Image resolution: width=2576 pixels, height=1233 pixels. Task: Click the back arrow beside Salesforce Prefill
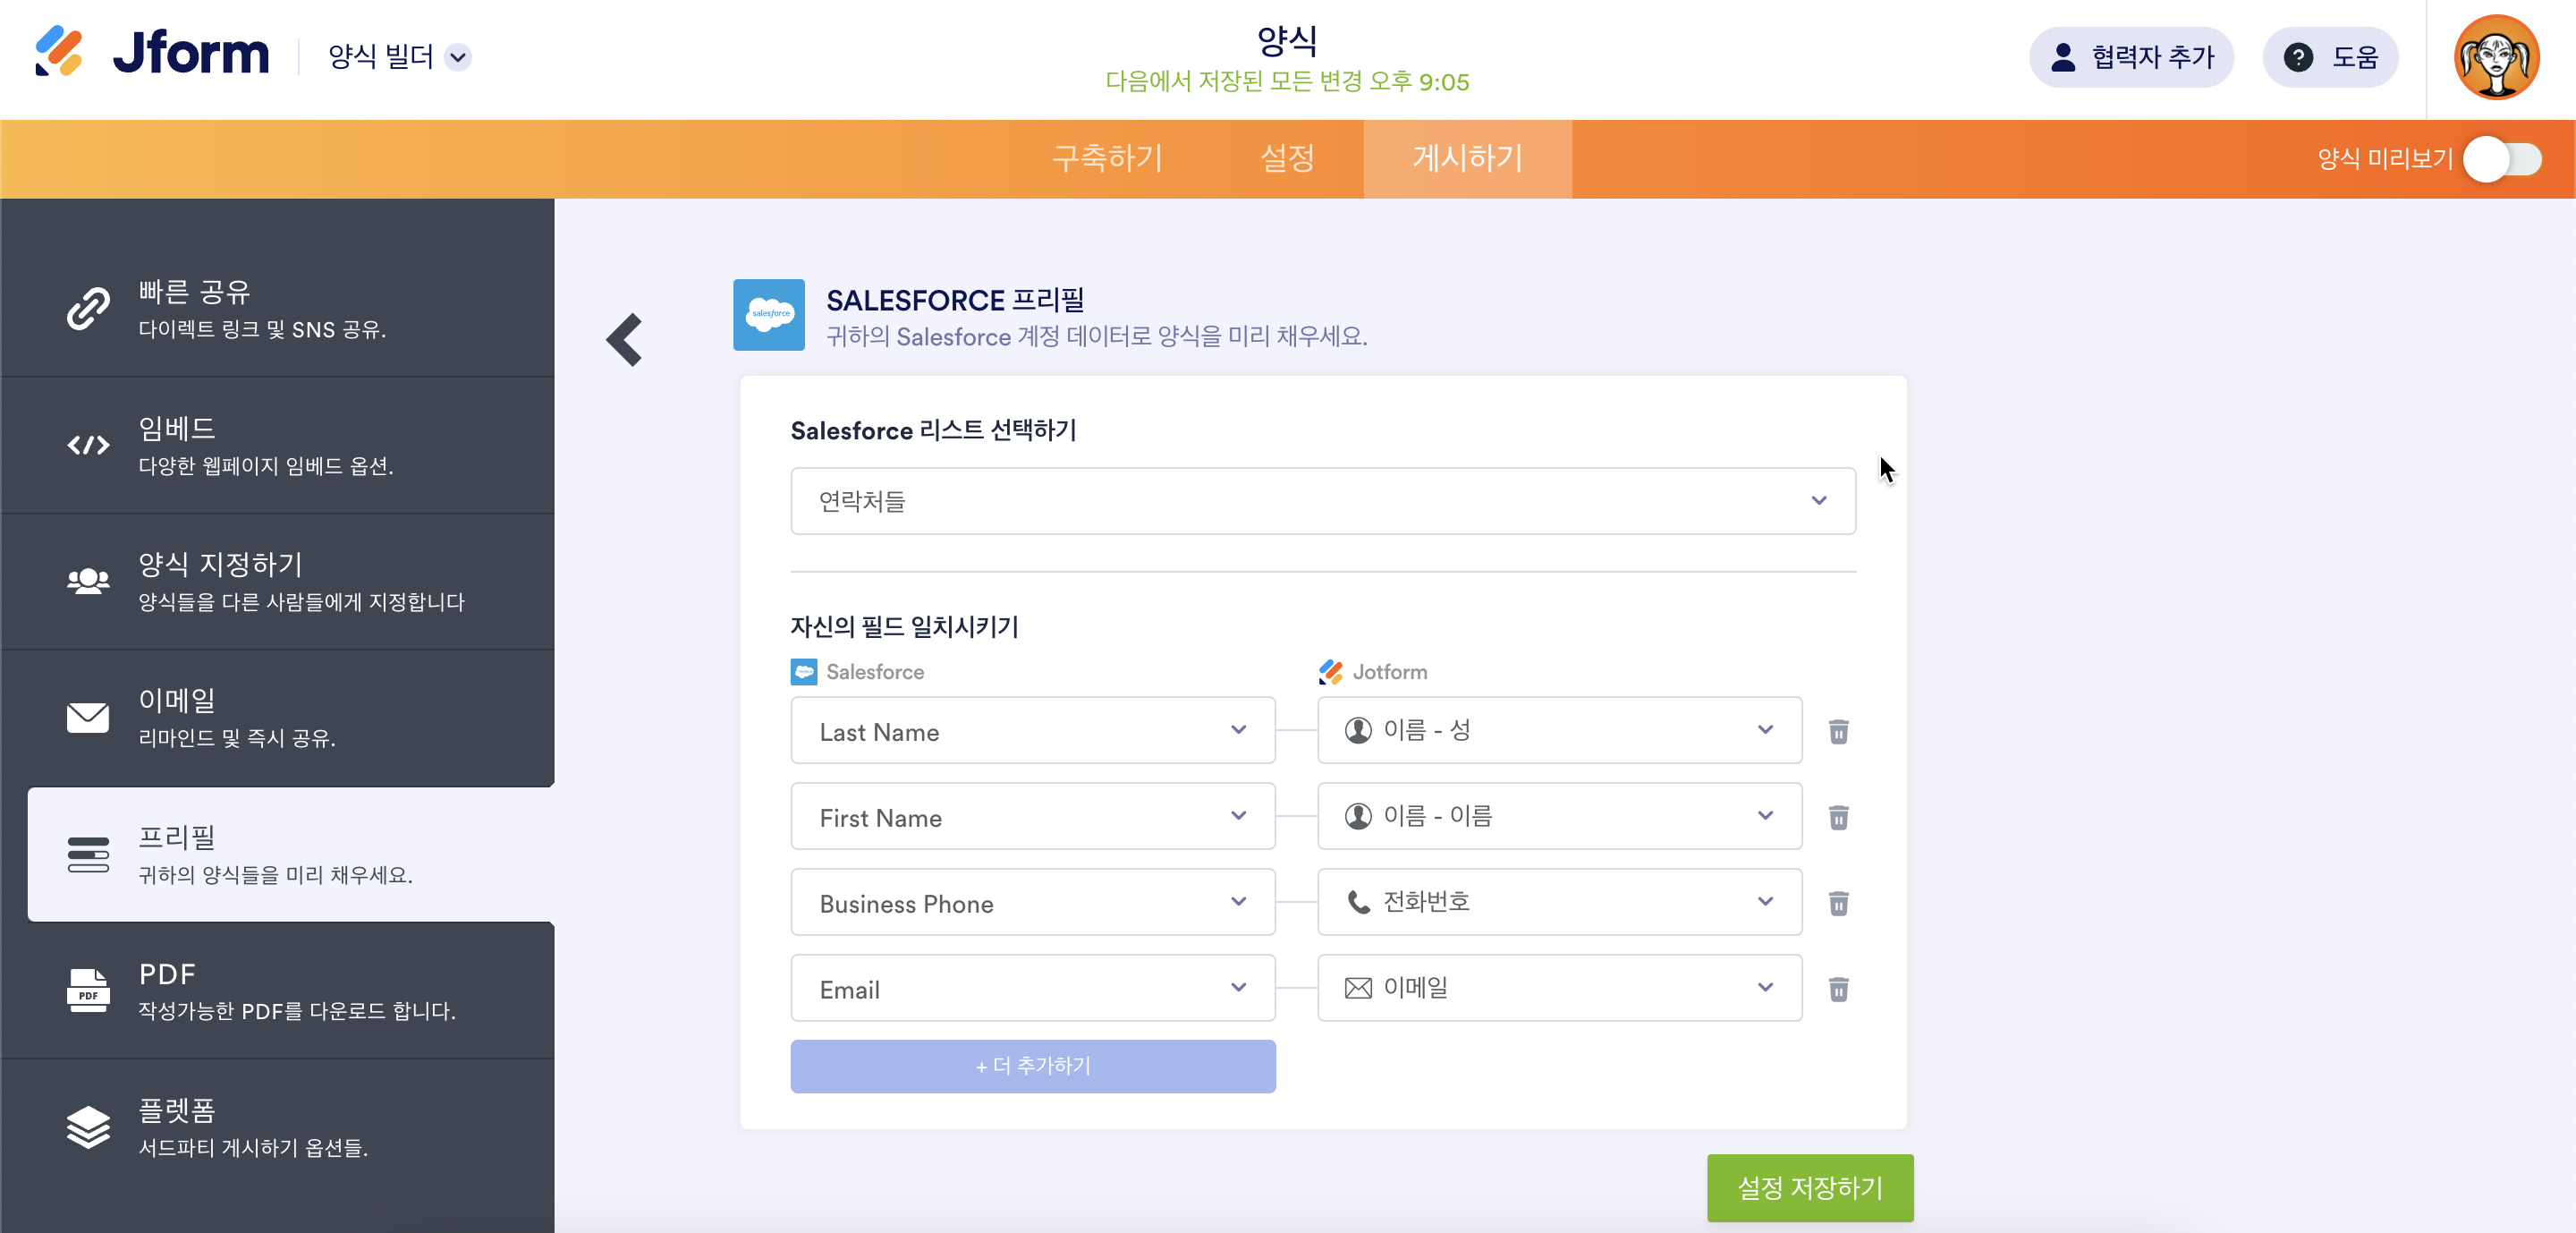coord(624,340)
